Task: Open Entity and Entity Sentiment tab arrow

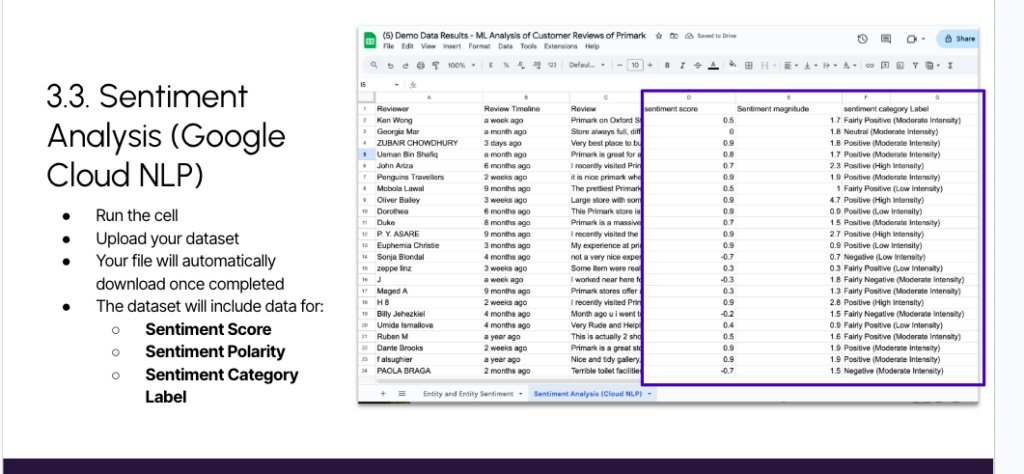Action: tap(520, 394)
